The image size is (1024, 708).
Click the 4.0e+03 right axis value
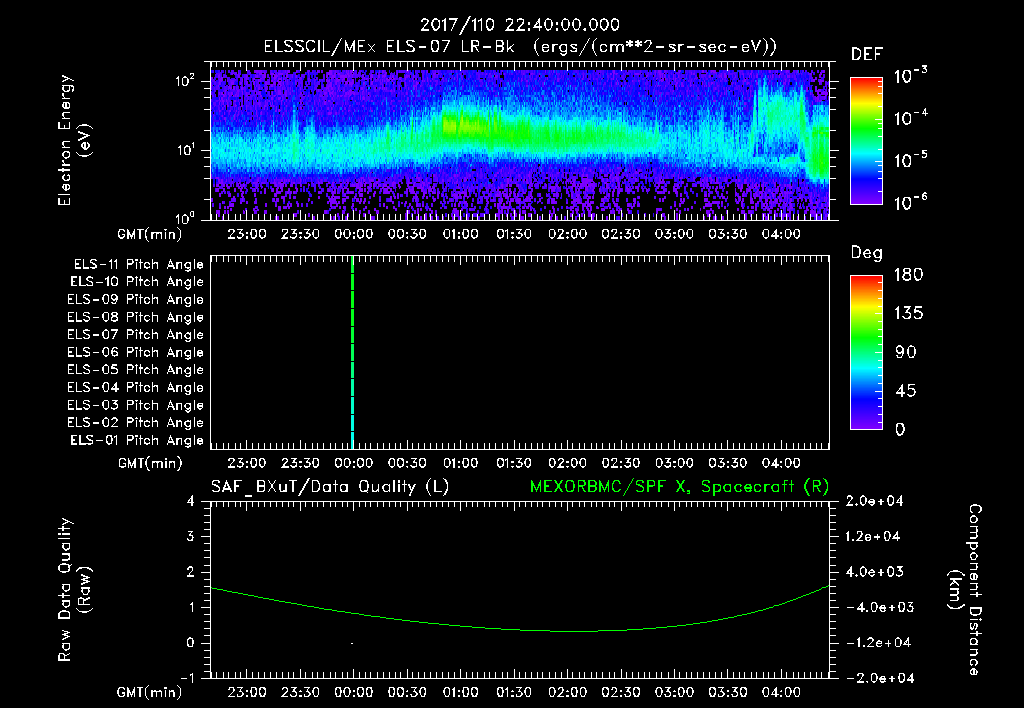[874, 572]
